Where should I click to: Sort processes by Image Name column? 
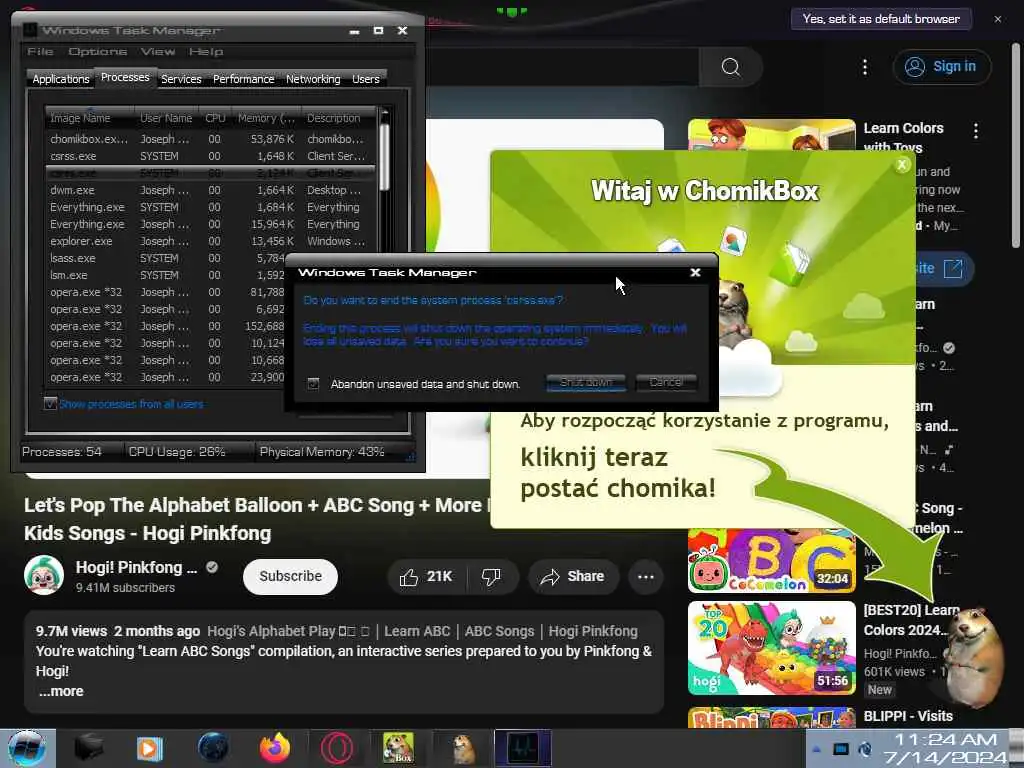(x=89, y=118)
